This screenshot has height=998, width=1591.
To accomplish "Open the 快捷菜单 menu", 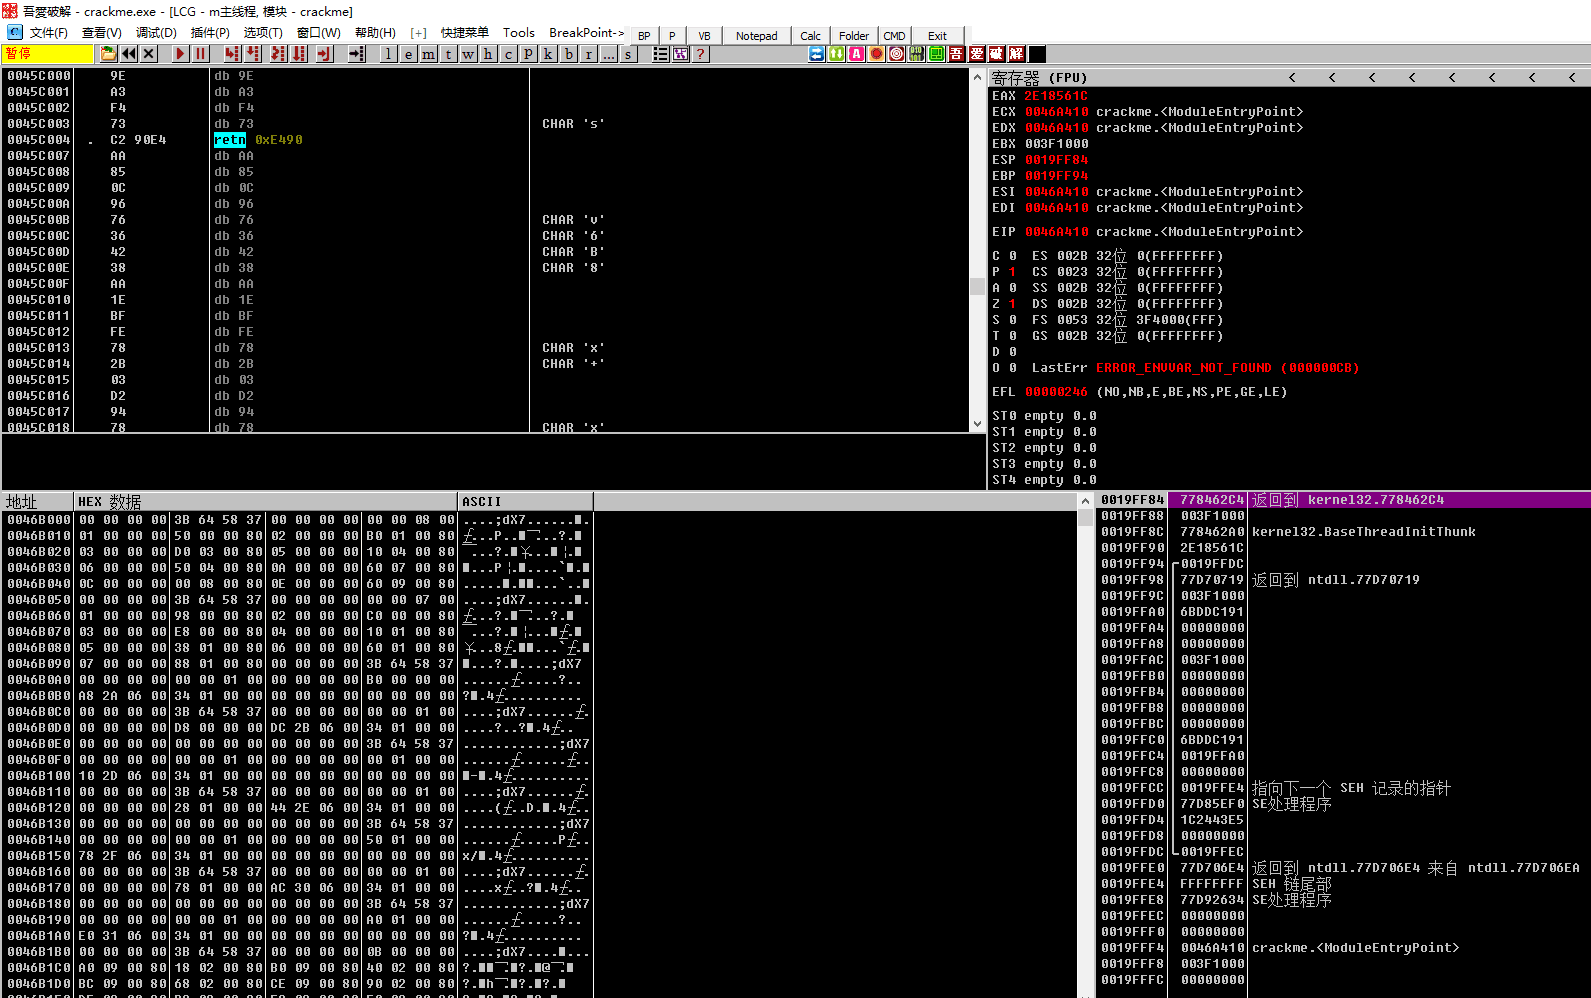I will click(465, 33).
